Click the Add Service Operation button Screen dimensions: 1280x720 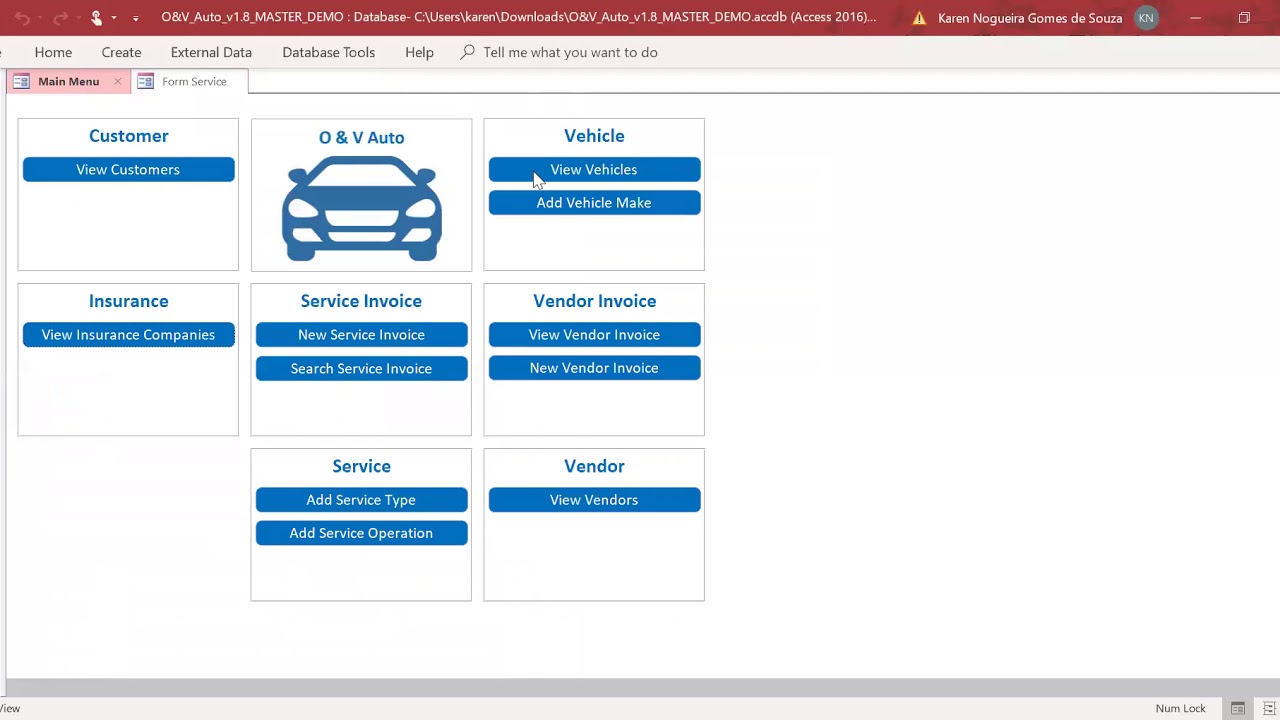tap(361, 533)
